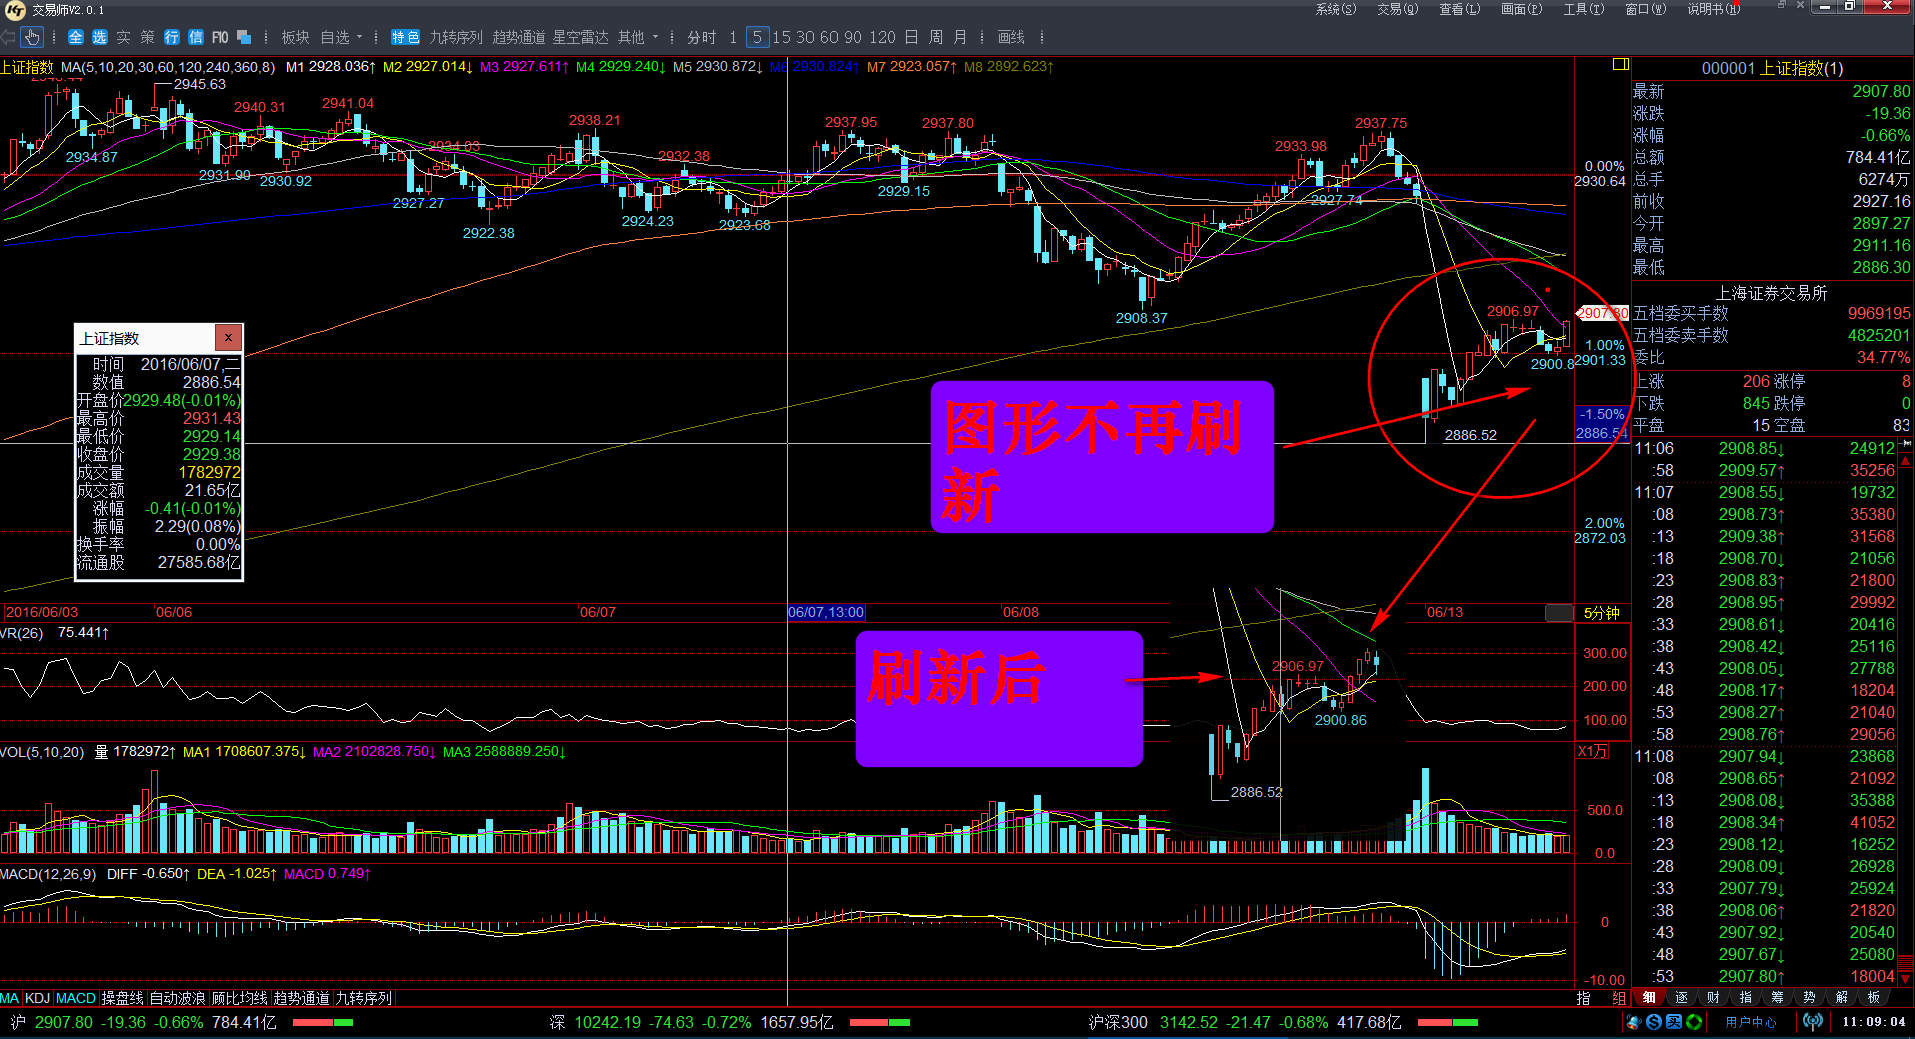Expand the 其他 dropdown in the toolbar
This screenshot has height=1039, width=1915.
coord(656,37)
